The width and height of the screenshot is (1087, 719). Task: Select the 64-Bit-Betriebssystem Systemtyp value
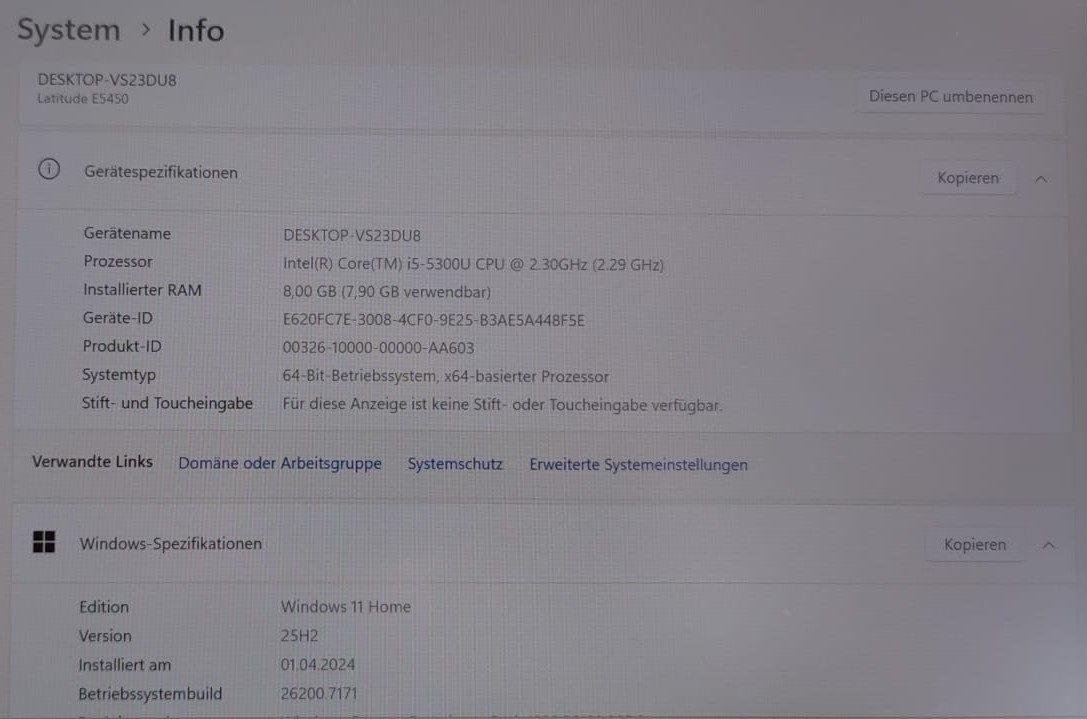(x=445, y=376)
